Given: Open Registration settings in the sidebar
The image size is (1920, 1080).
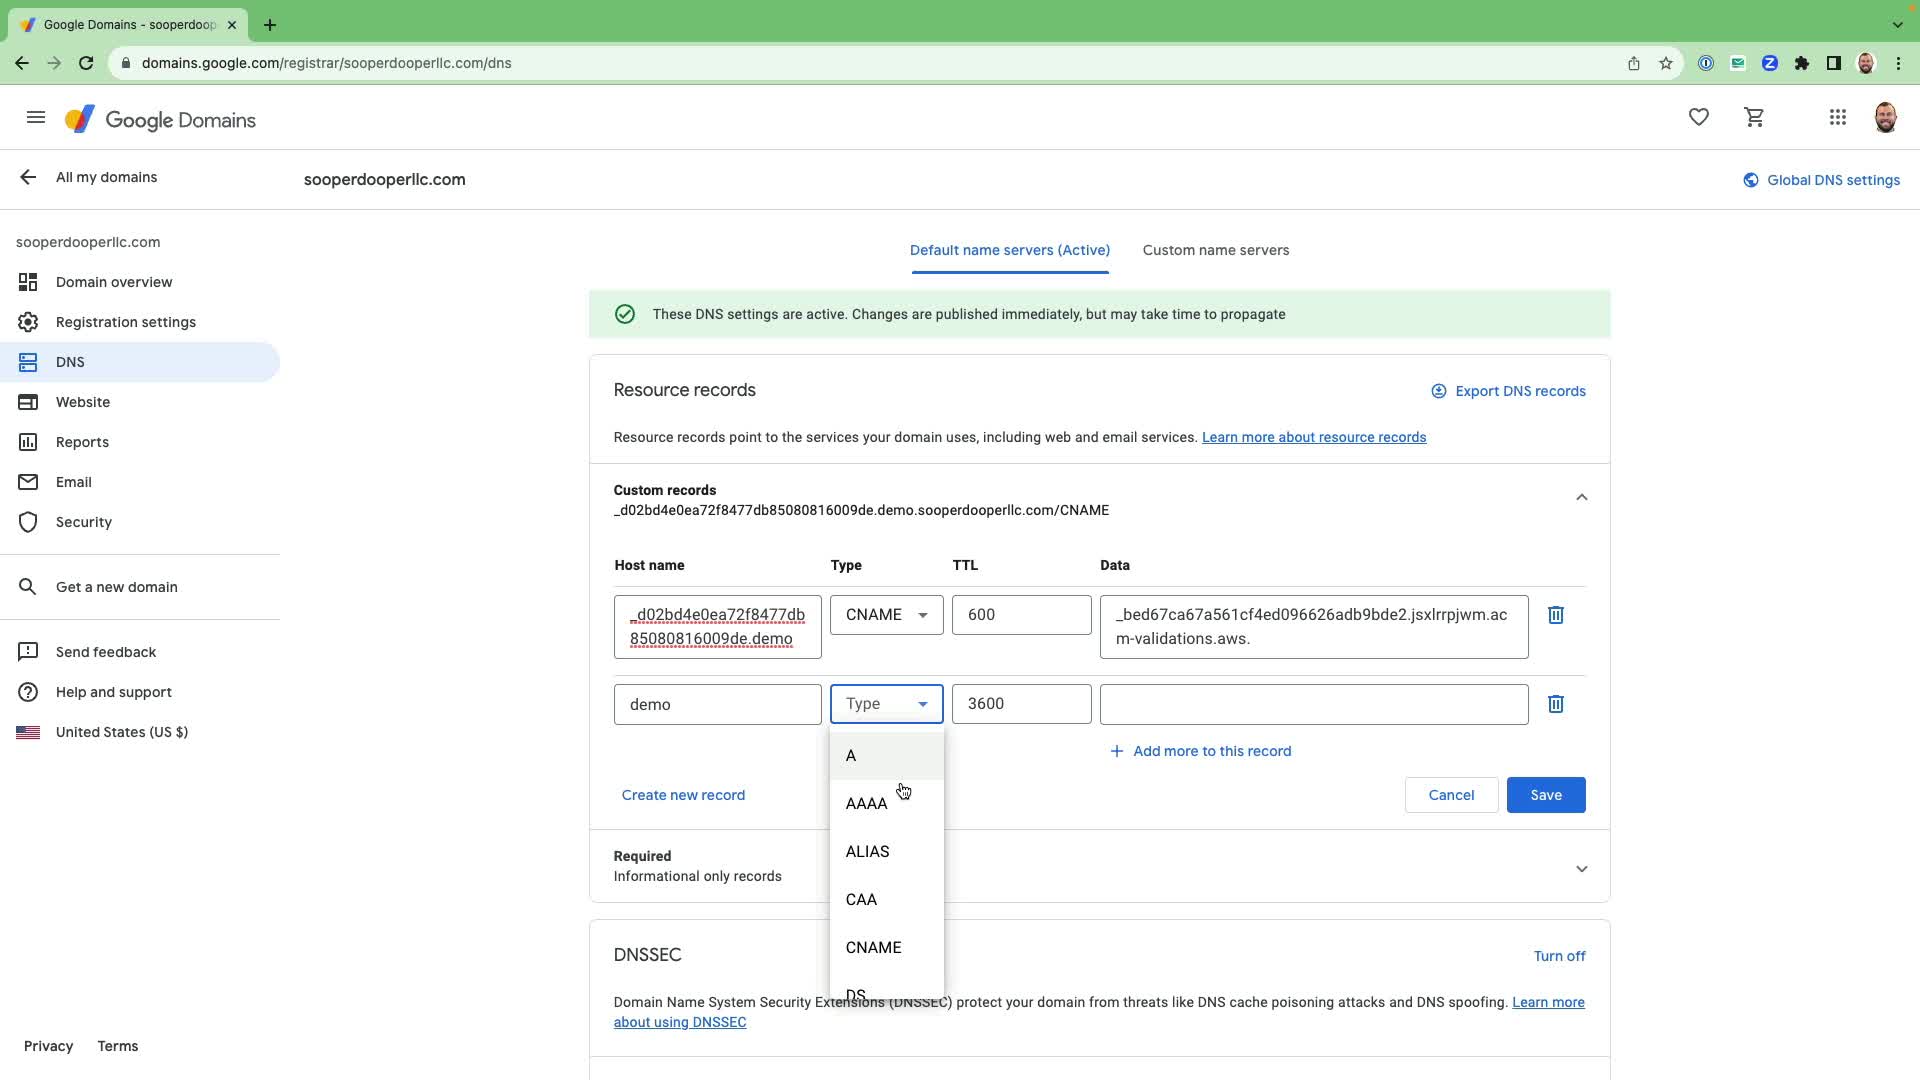Looking at the screenshot, I should coord(126,322).
